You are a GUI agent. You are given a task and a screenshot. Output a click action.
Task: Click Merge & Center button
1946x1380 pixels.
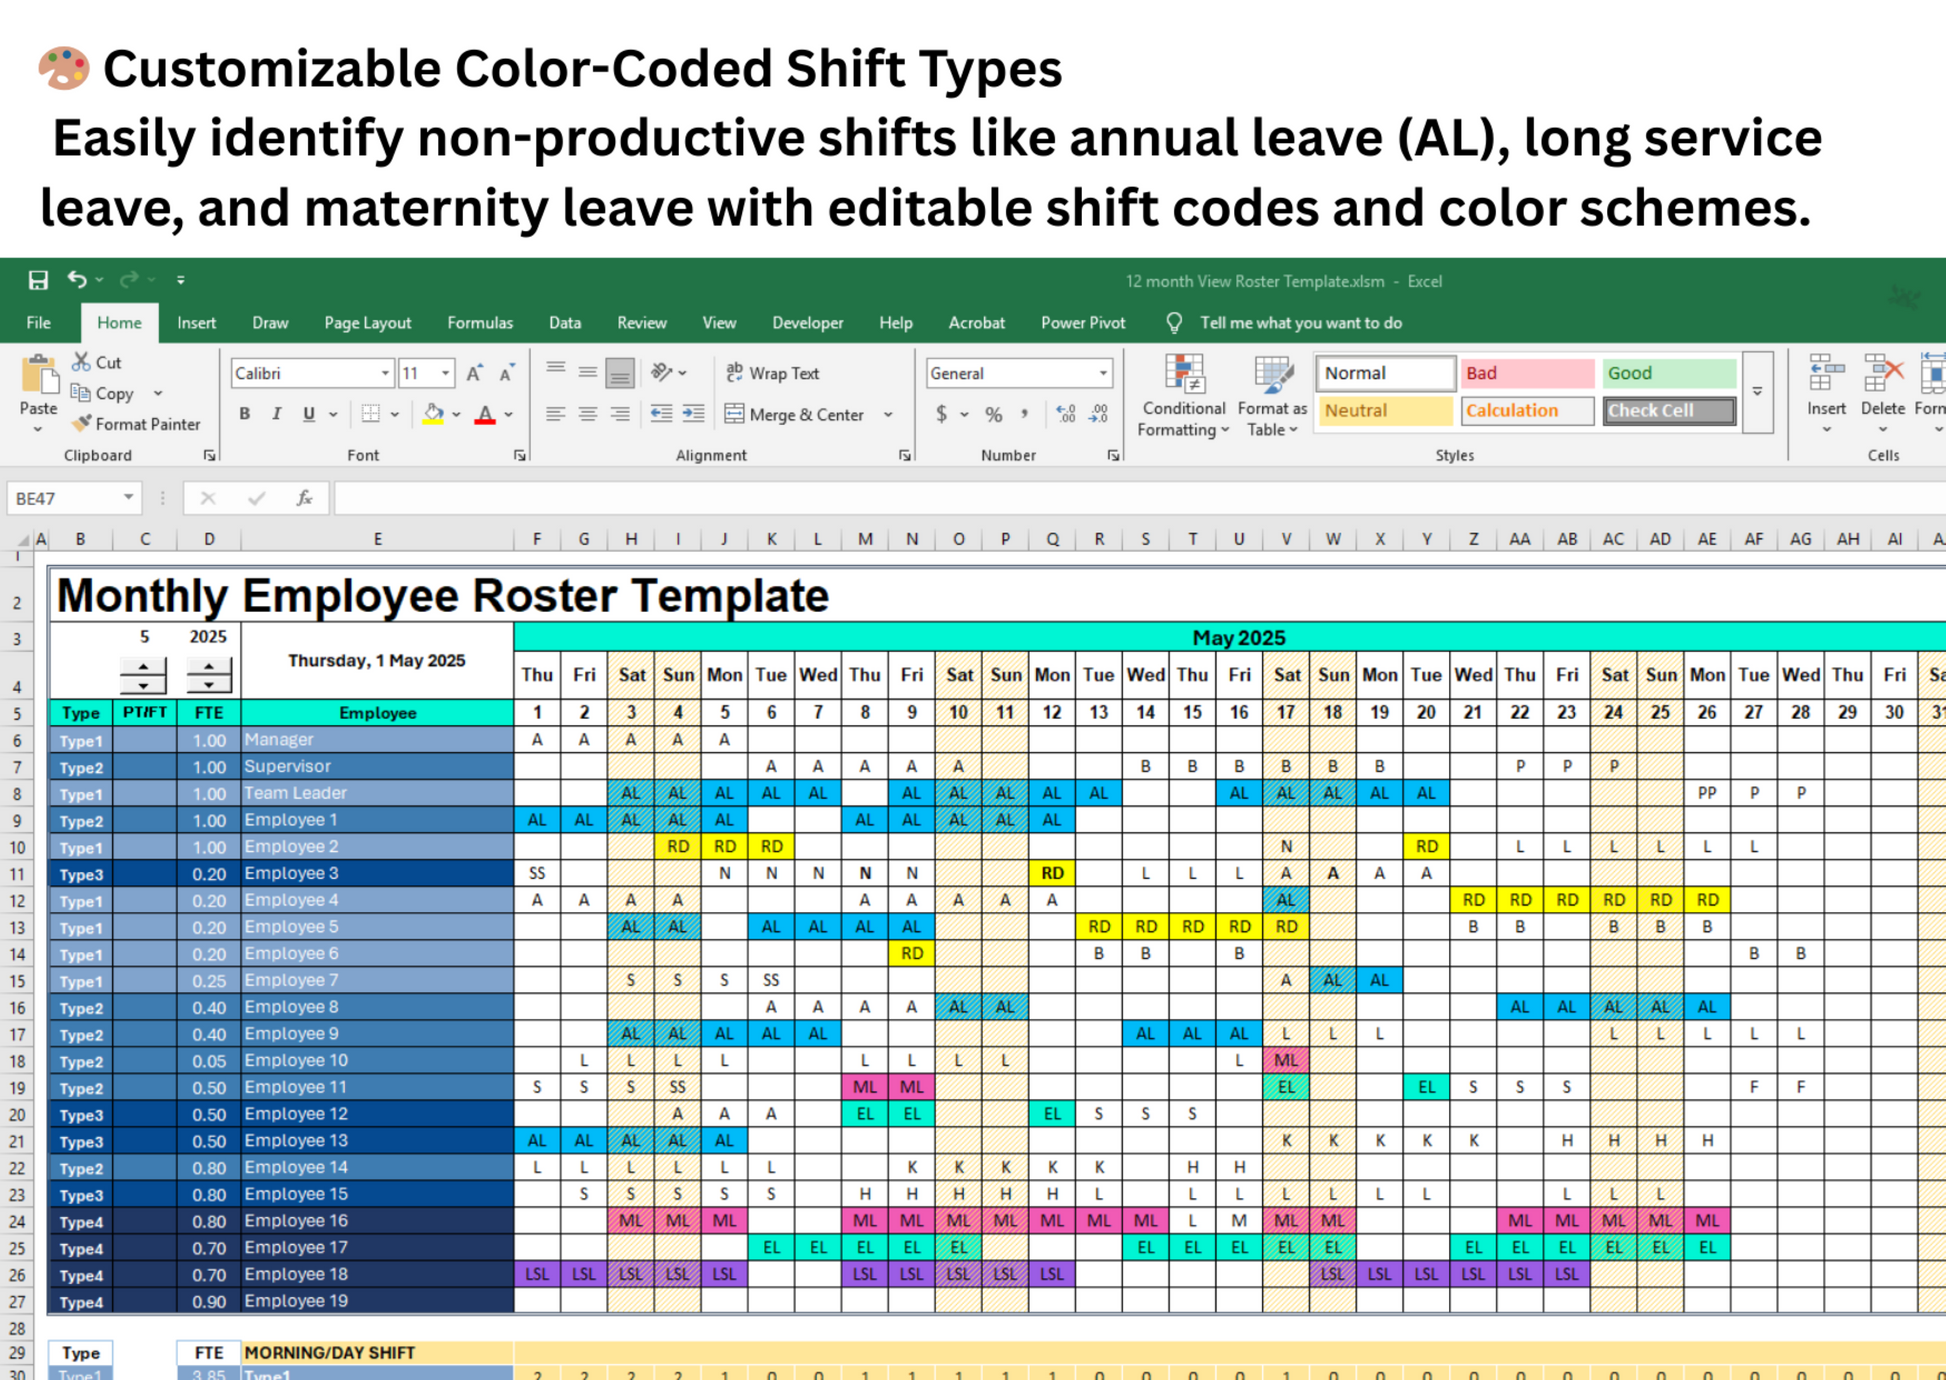(x=795, y=414)
